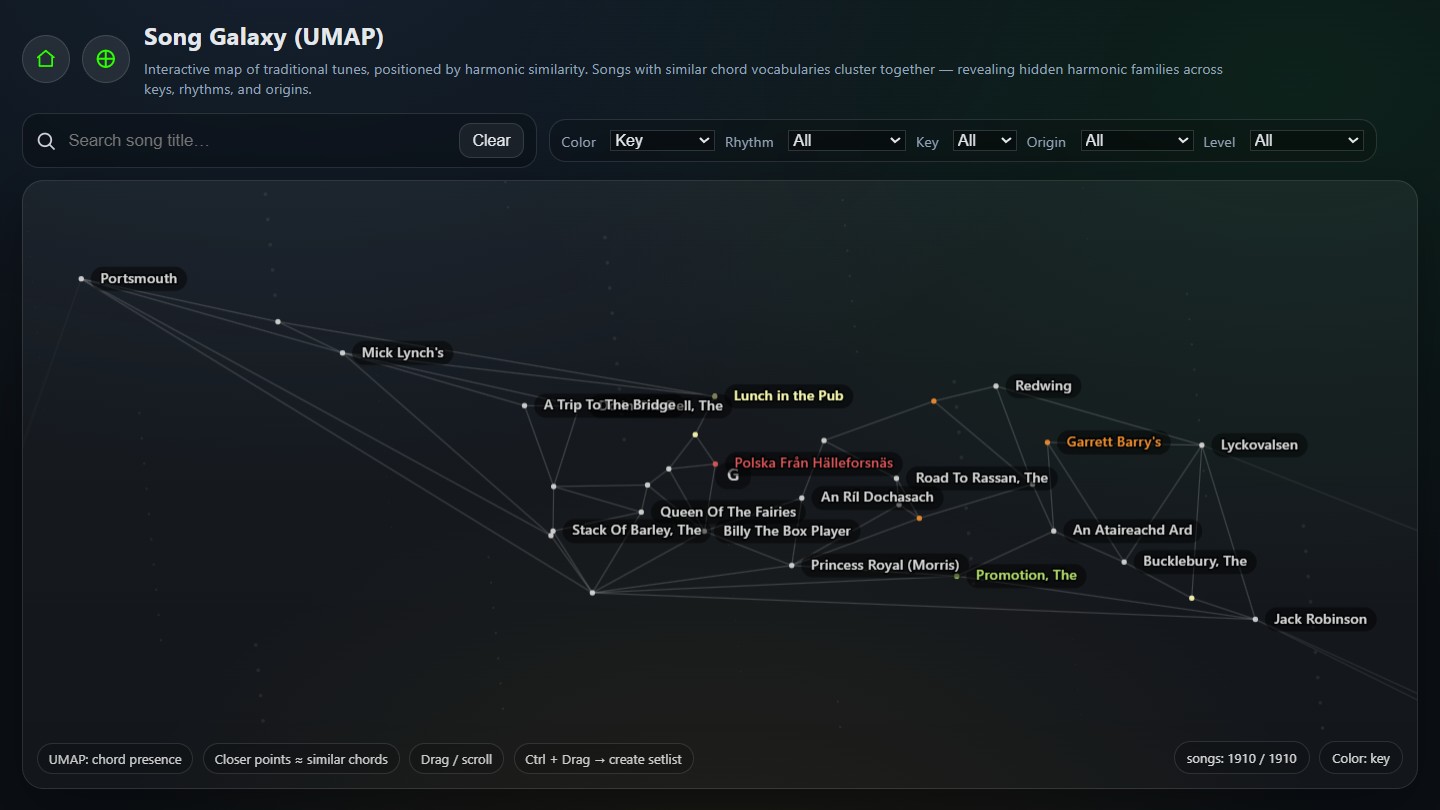
Task: Open the Color dropdown set to Key
Action: [661, 140]
